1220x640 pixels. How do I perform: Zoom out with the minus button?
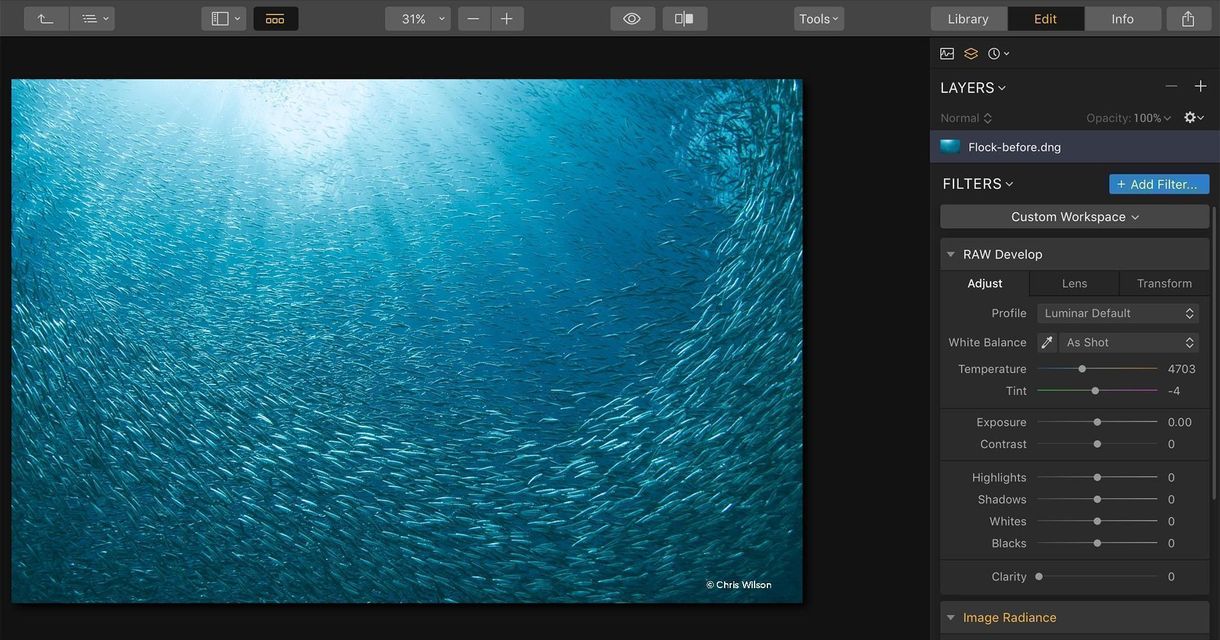[x=473, y=18]
